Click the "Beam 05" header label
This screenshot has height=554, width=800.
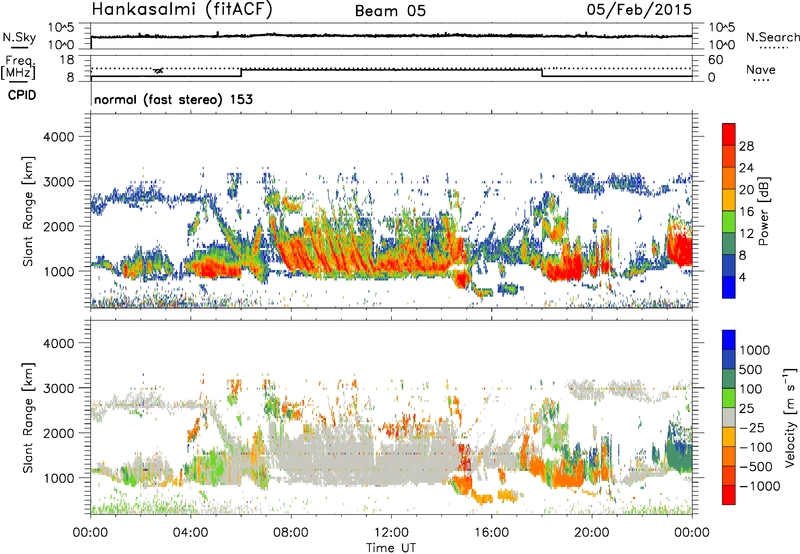(390, 11)
